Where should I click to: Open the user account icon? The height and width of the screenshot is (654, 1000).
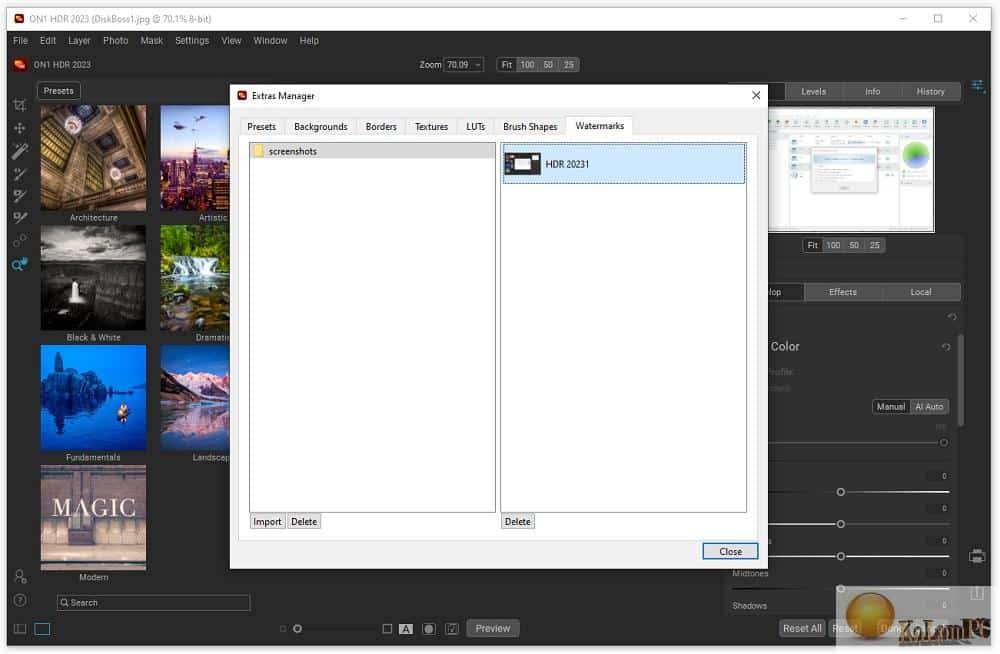[20, 577]
